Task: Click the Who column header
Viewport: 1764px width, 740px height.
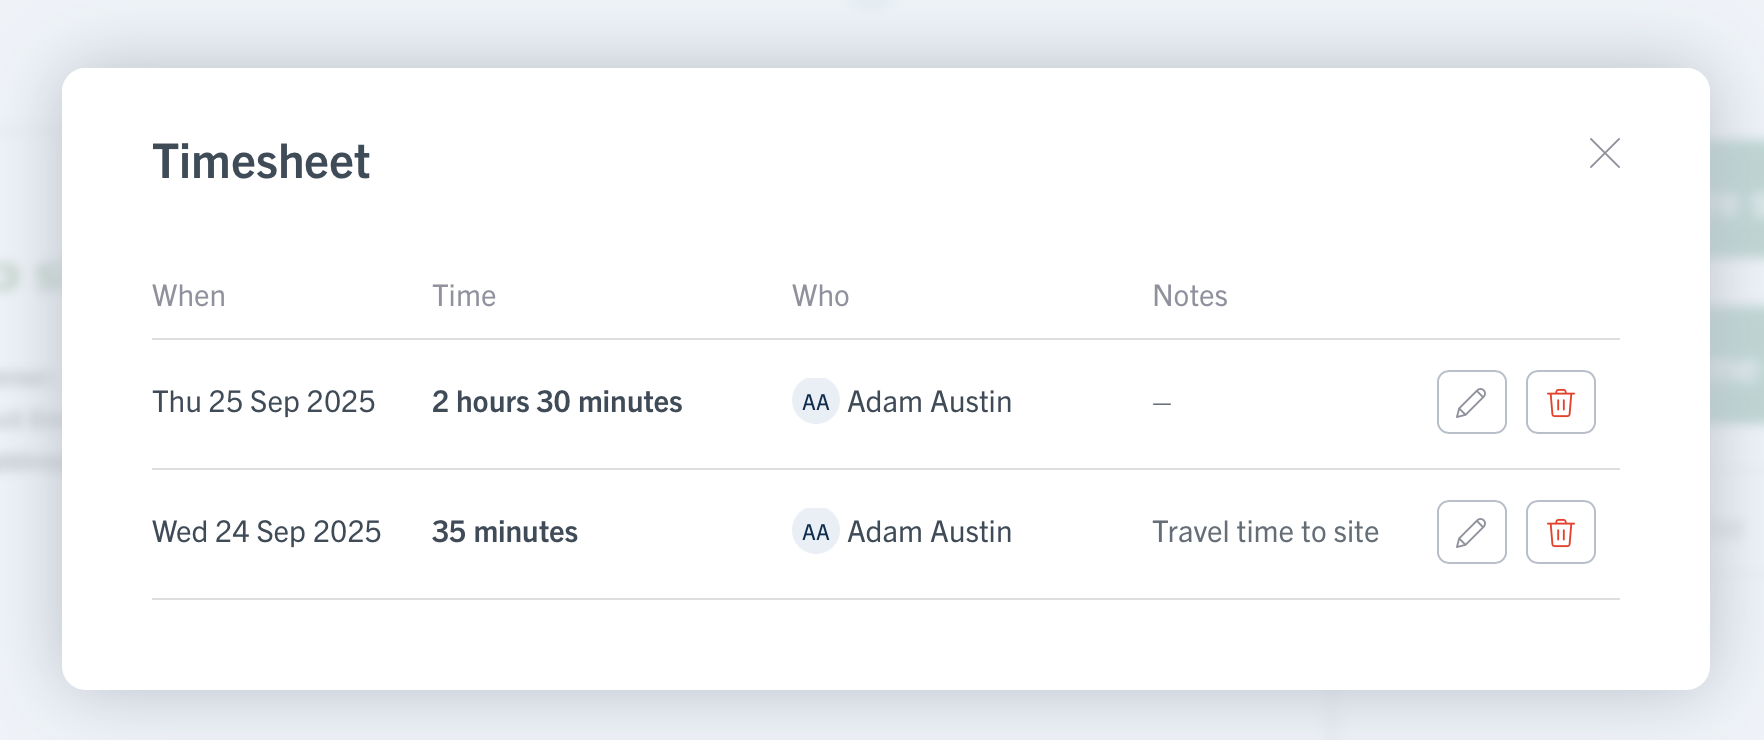Action: click(x=820, y=296)
